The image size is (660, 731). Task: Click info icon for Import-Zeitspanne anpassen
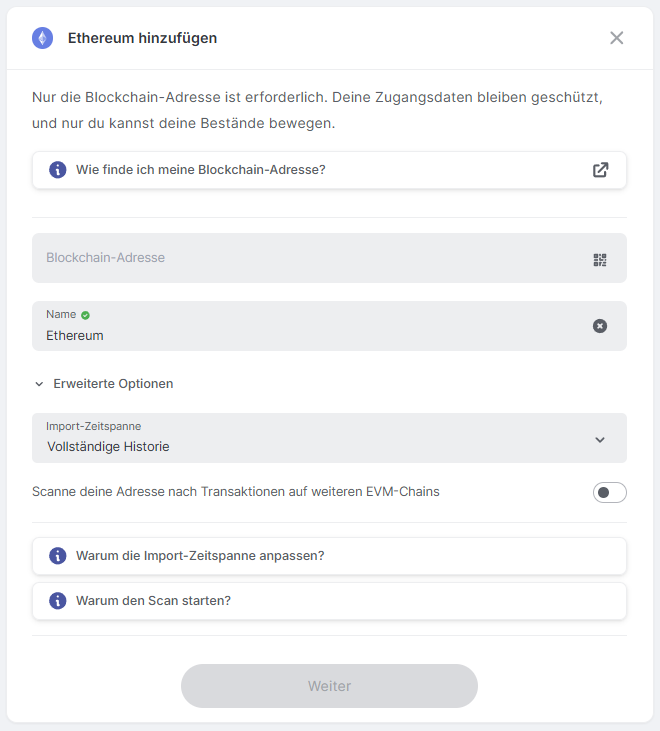(x=58, y=556)
